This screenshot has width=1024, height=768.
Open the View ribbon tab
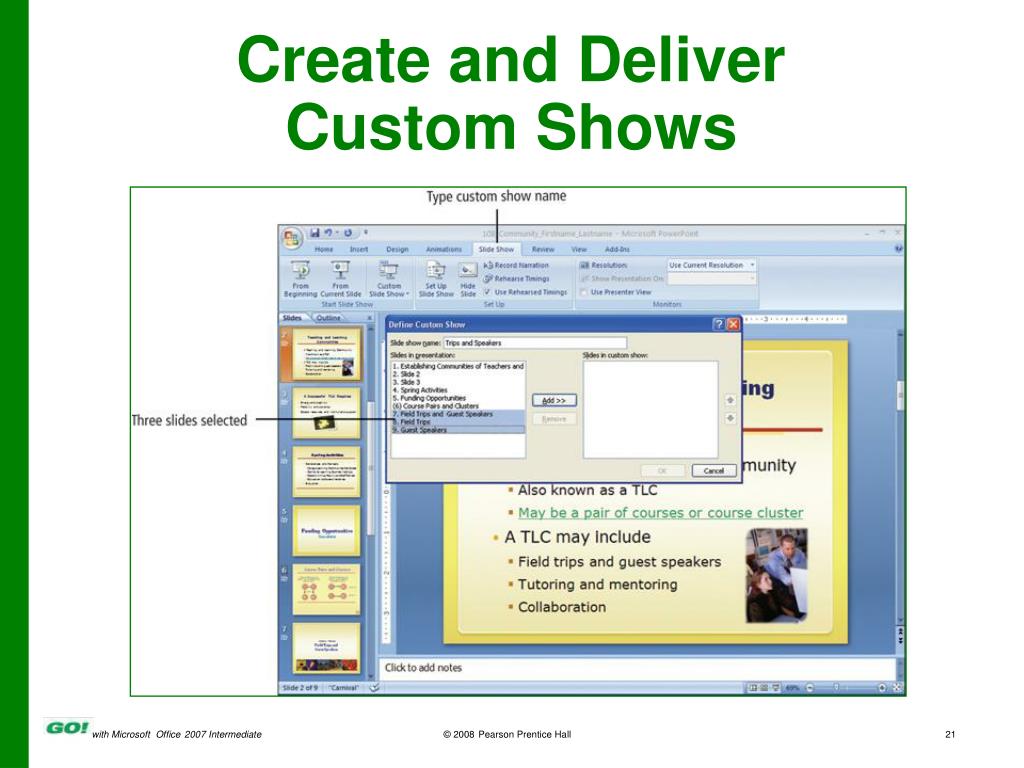(x=579, y=249)
